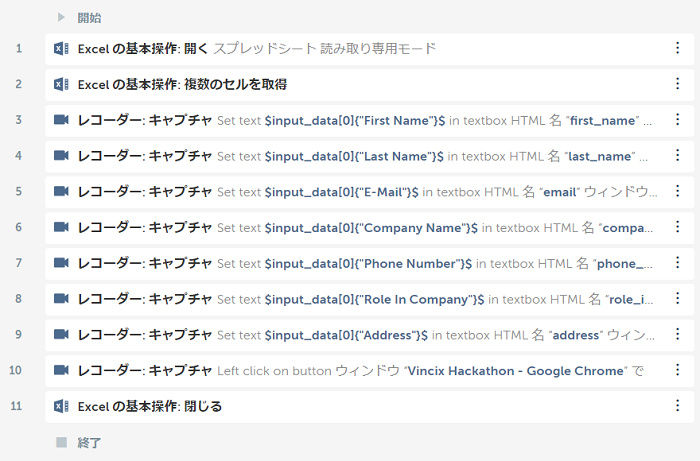Select the Excel の基本操作: 閉じる action text
This screenshot has width=700, height=461.
pyautogui.click(x=150, y=406)
